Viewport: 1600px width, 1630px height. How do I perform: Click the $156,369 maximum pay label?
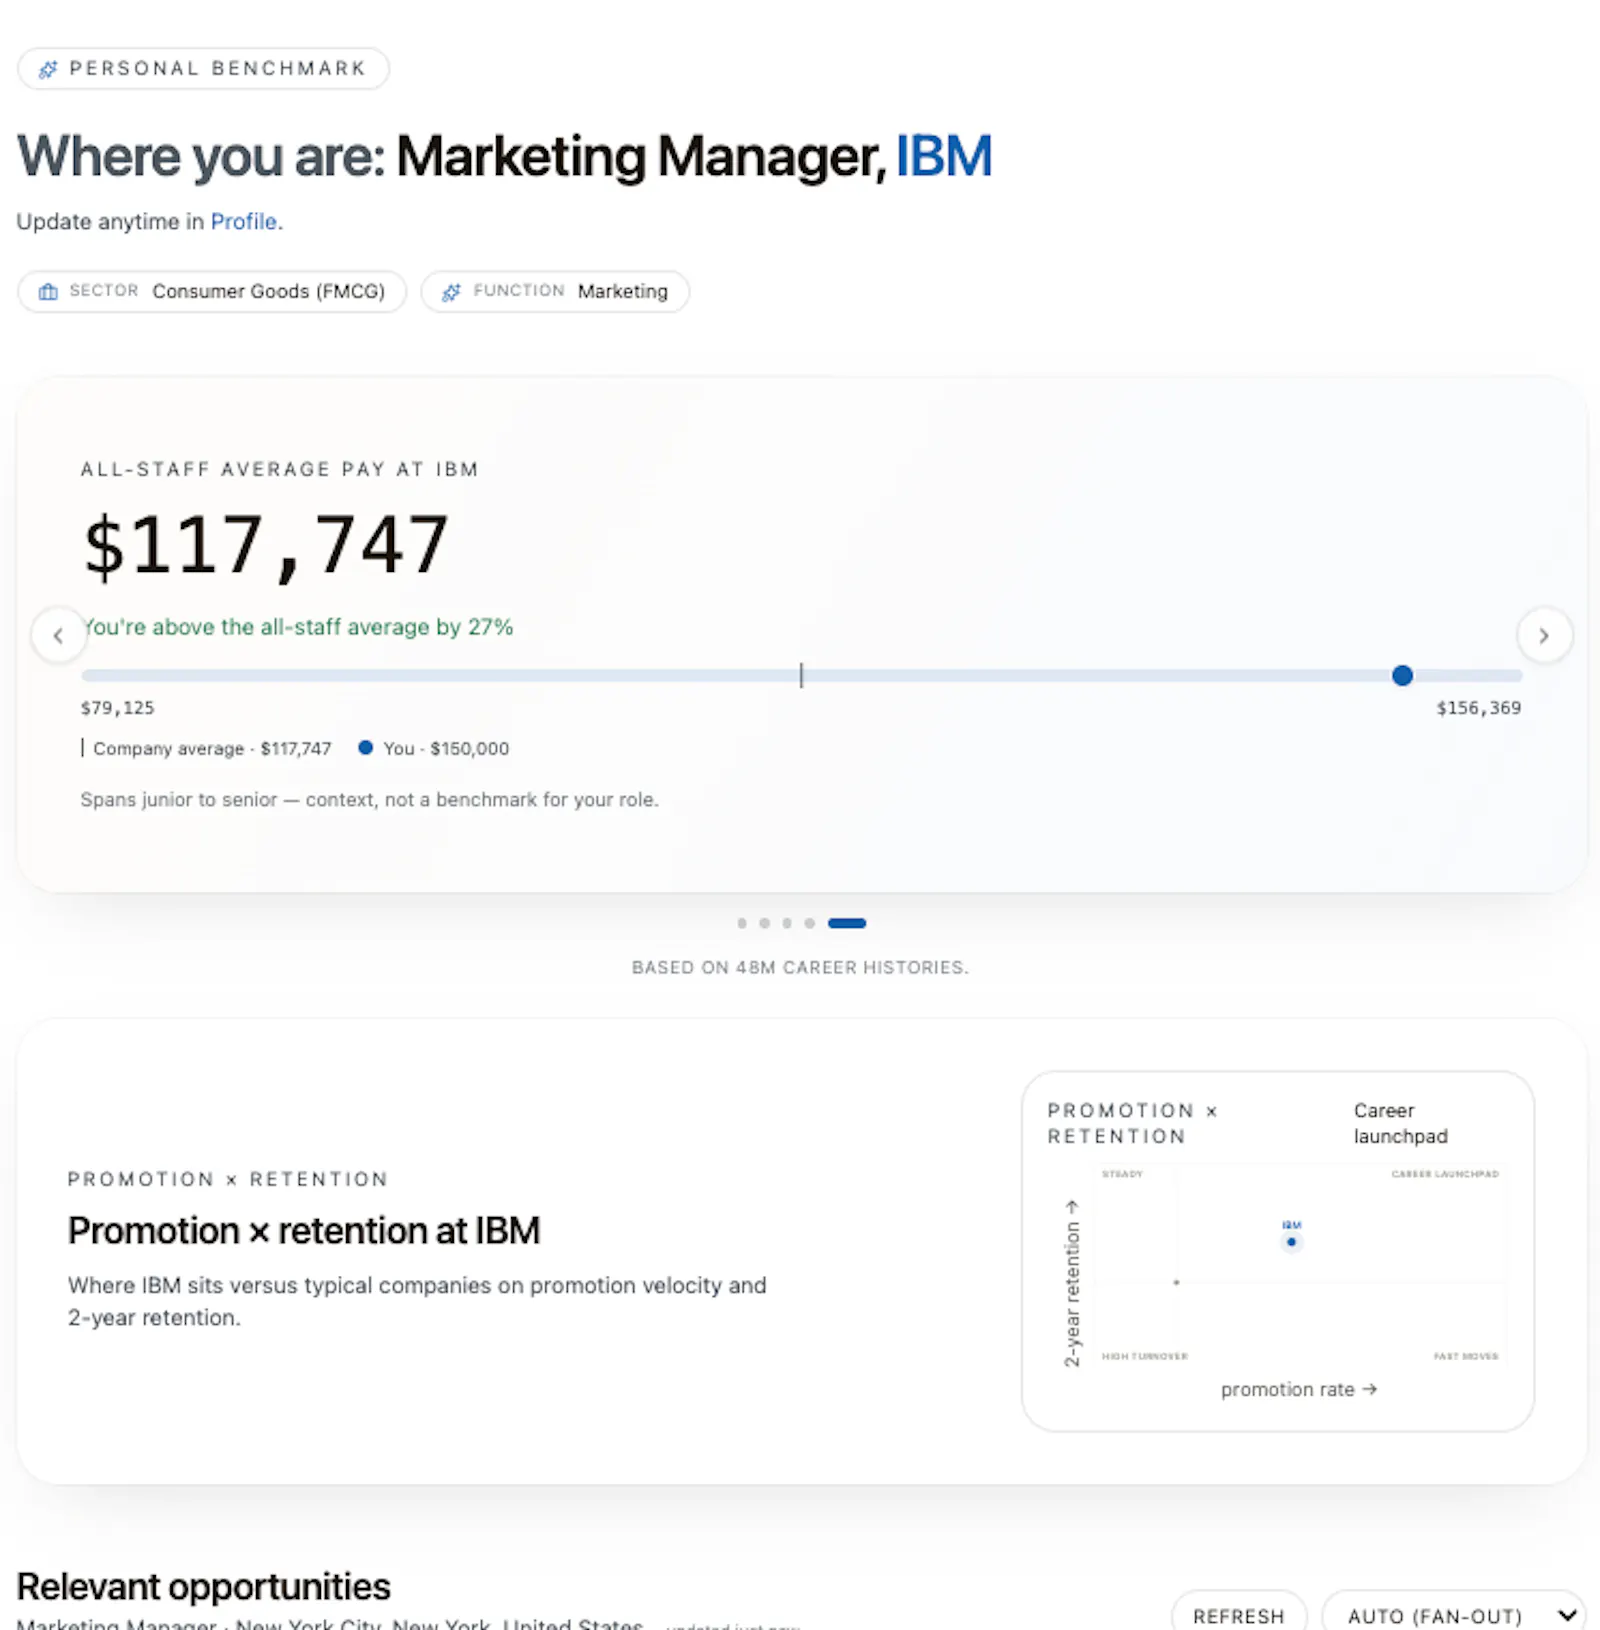1479,708
